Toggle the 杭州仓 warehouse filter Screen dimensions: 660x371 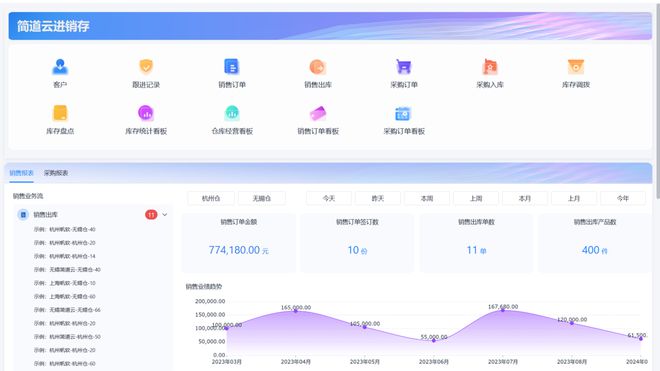[211, 198]
